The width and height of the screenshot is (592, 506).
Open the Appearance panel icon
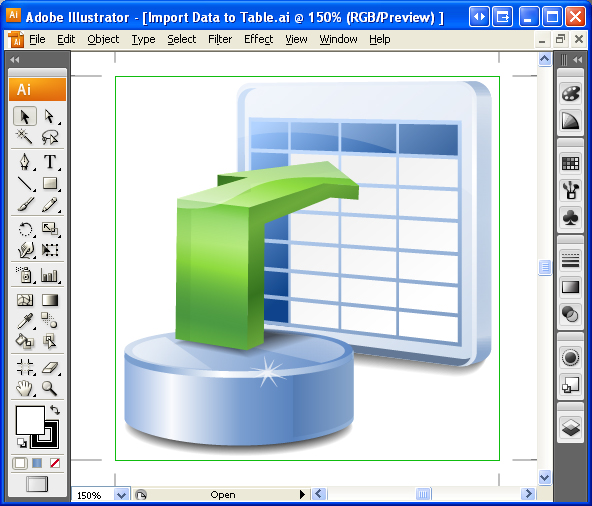(570, 357)
